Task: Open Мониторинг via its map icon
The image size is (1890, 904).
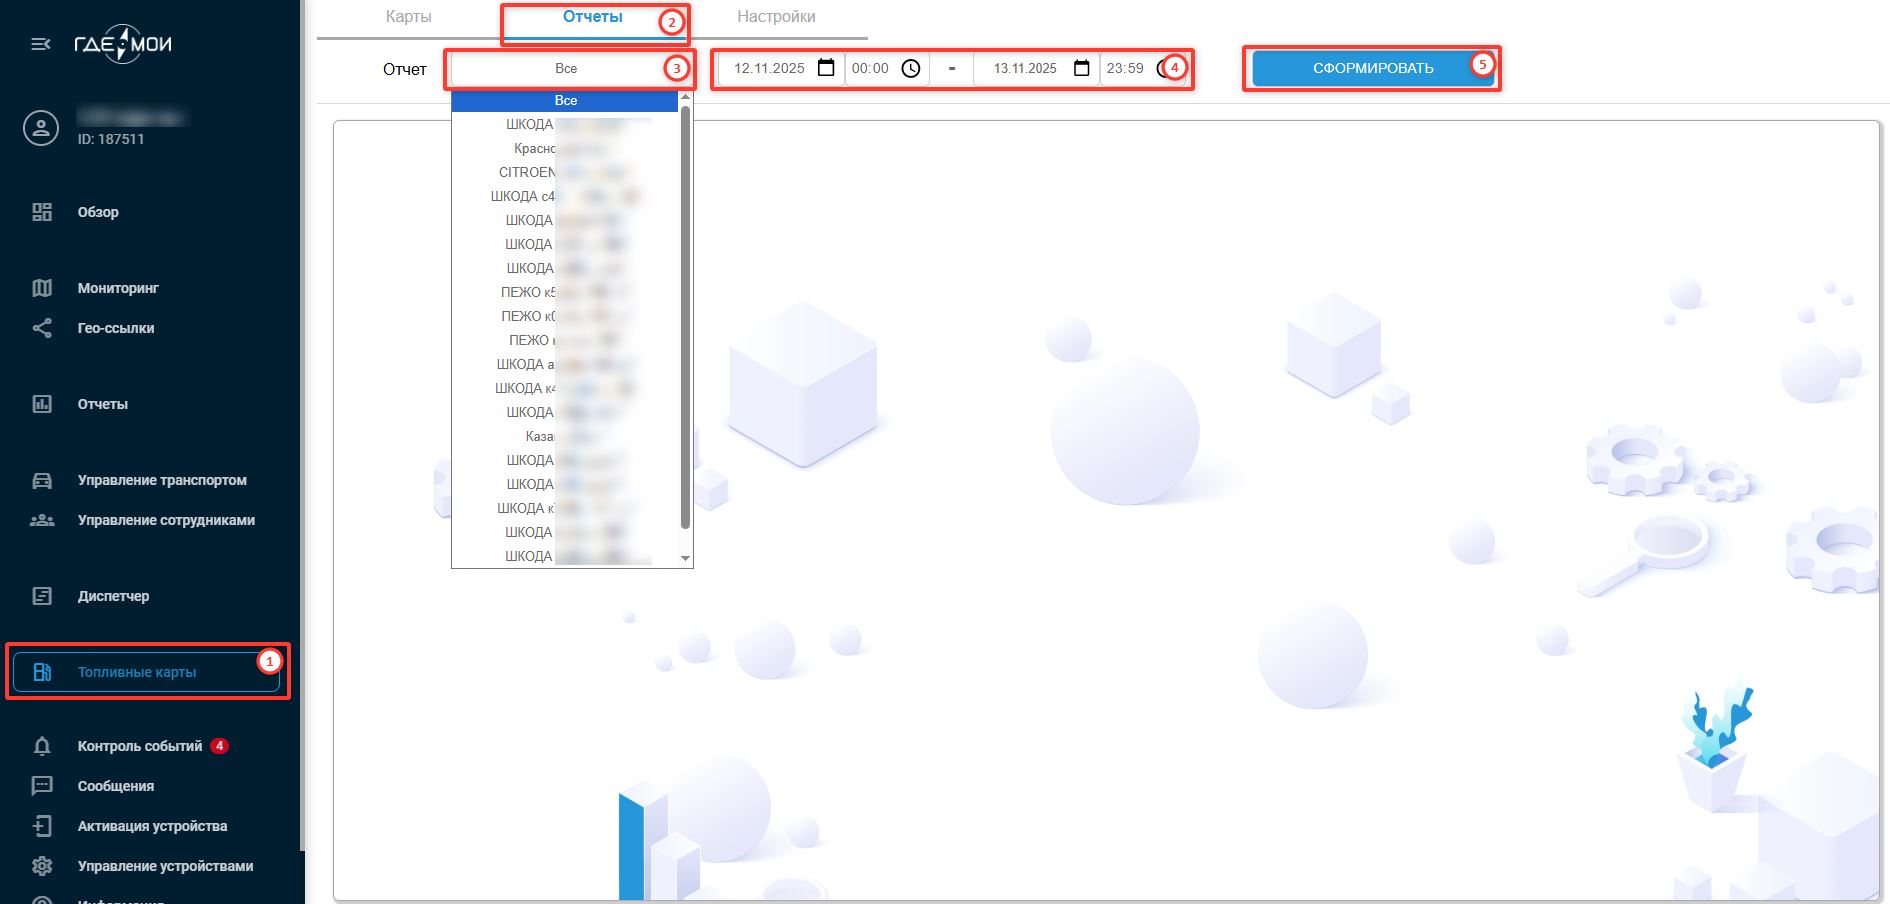Action: [42, 288]
